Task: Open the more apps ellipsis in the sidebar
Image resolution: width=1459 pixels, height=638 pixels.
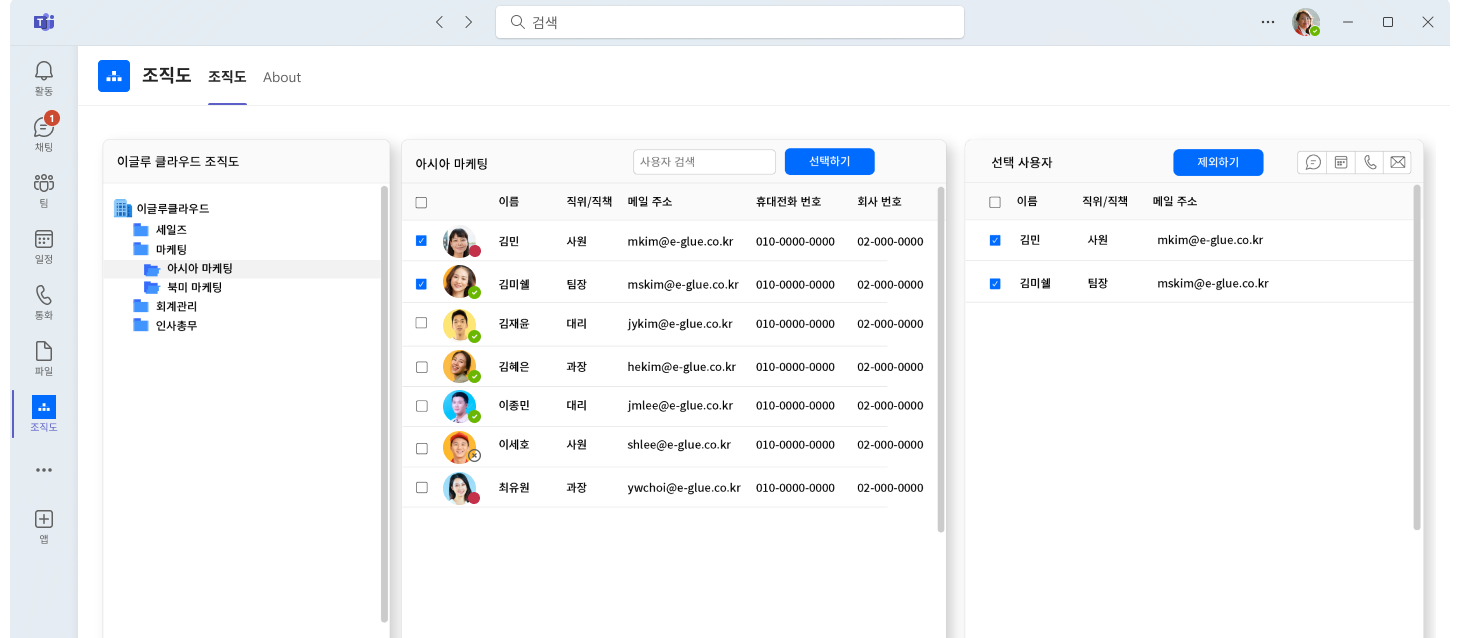Action: click(x=44, y=470)
